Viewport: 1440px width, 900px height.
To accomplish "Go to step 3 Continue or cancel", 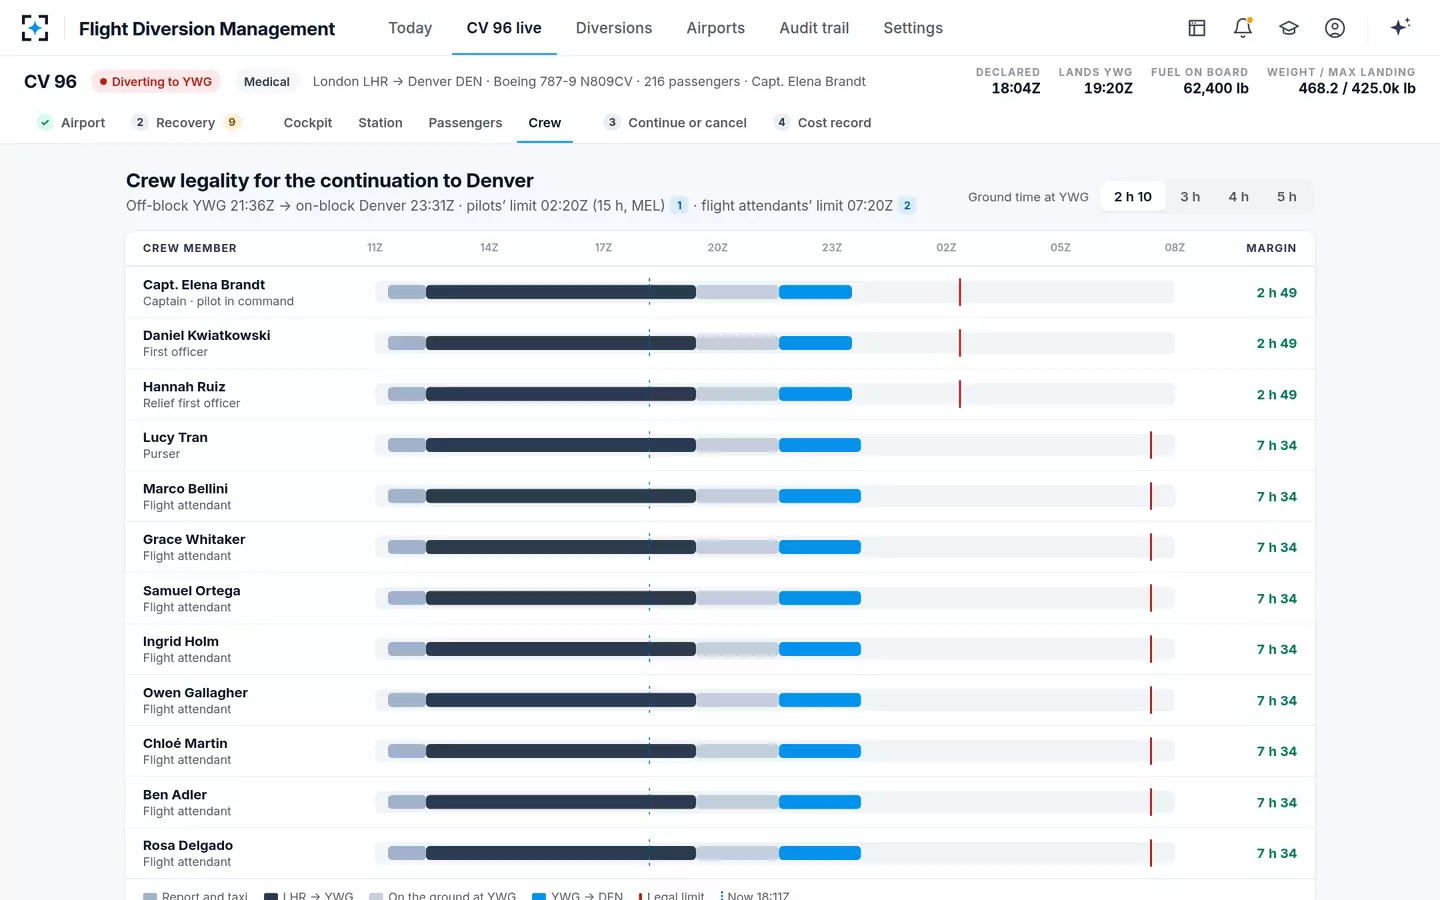I will 676,123.
